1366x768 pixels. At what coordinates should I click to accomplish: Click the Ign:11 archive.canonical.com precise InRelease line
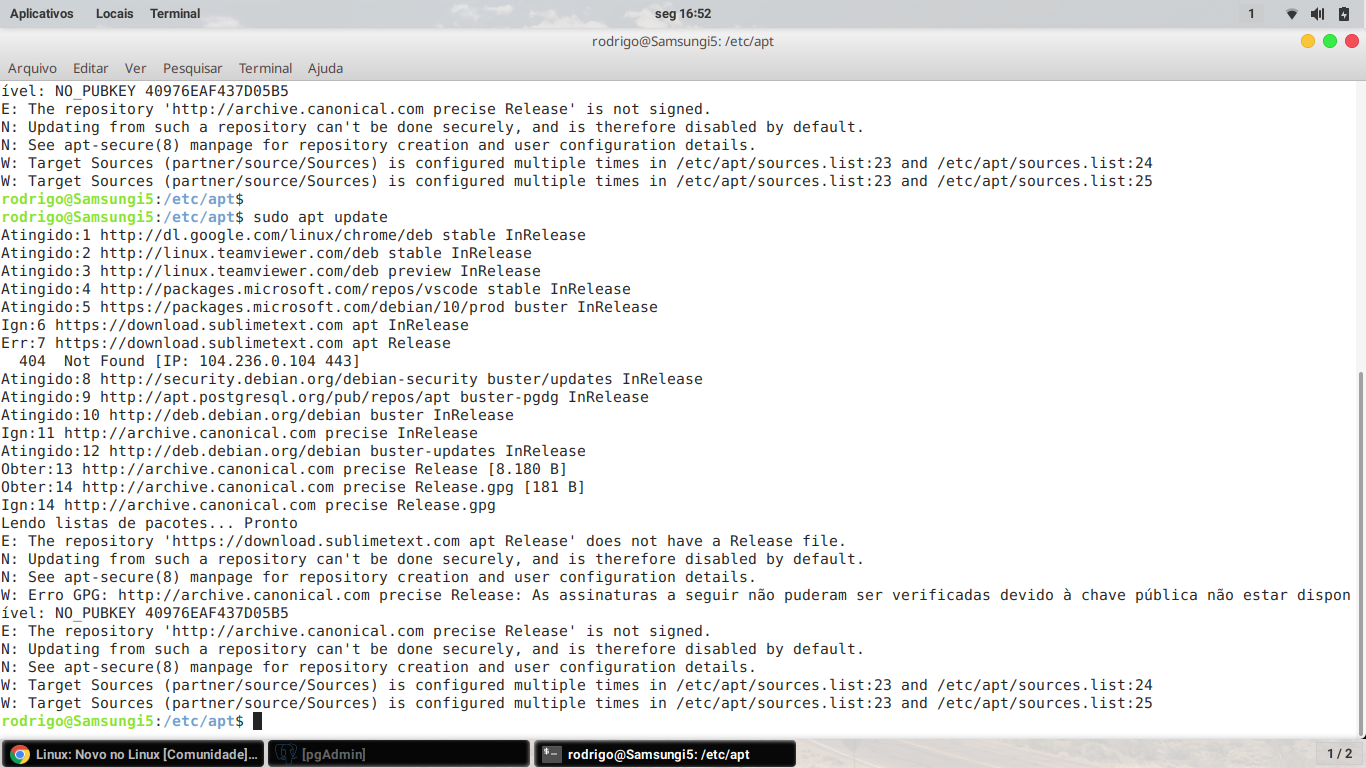click(239, 433)
